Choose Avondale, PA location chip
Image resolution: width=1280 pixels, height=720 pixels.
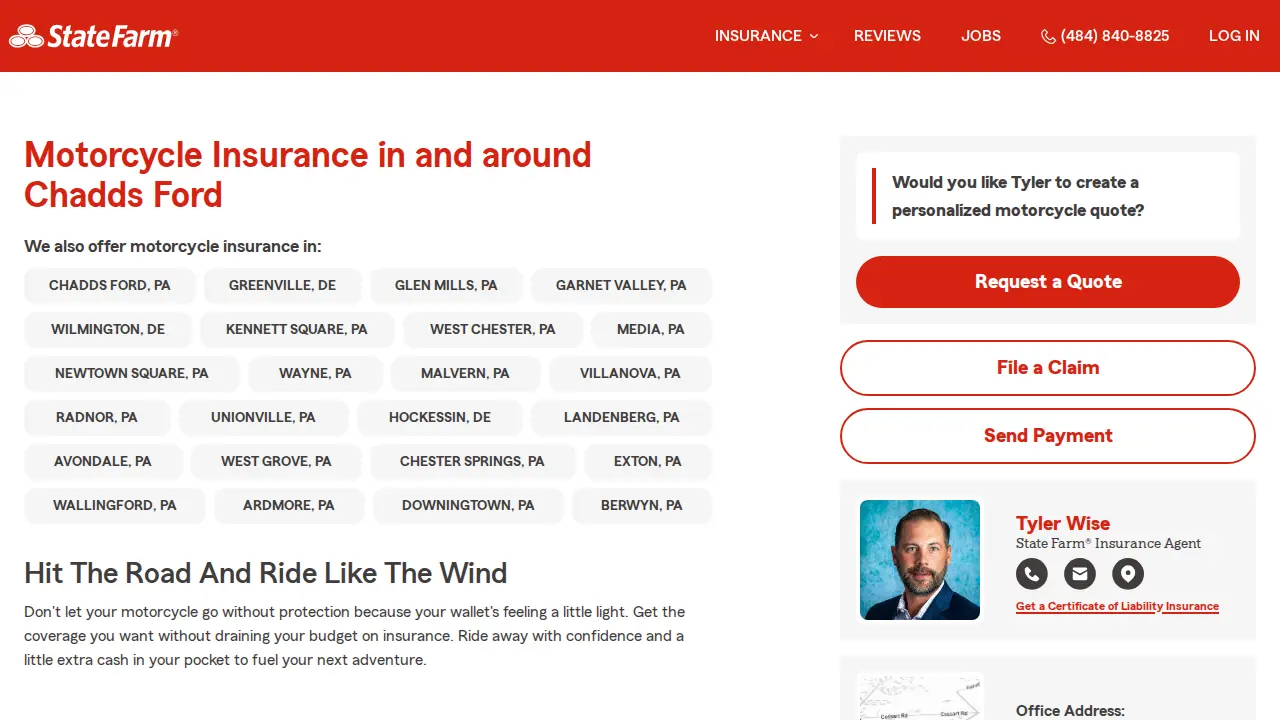pos(103,461)
